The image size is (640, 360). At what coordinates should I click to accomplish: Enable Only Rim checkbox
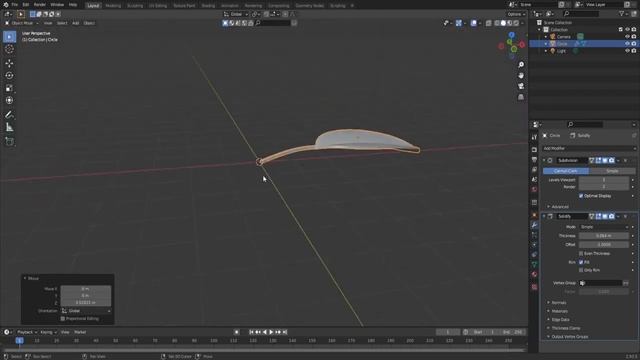click(581, 270)
